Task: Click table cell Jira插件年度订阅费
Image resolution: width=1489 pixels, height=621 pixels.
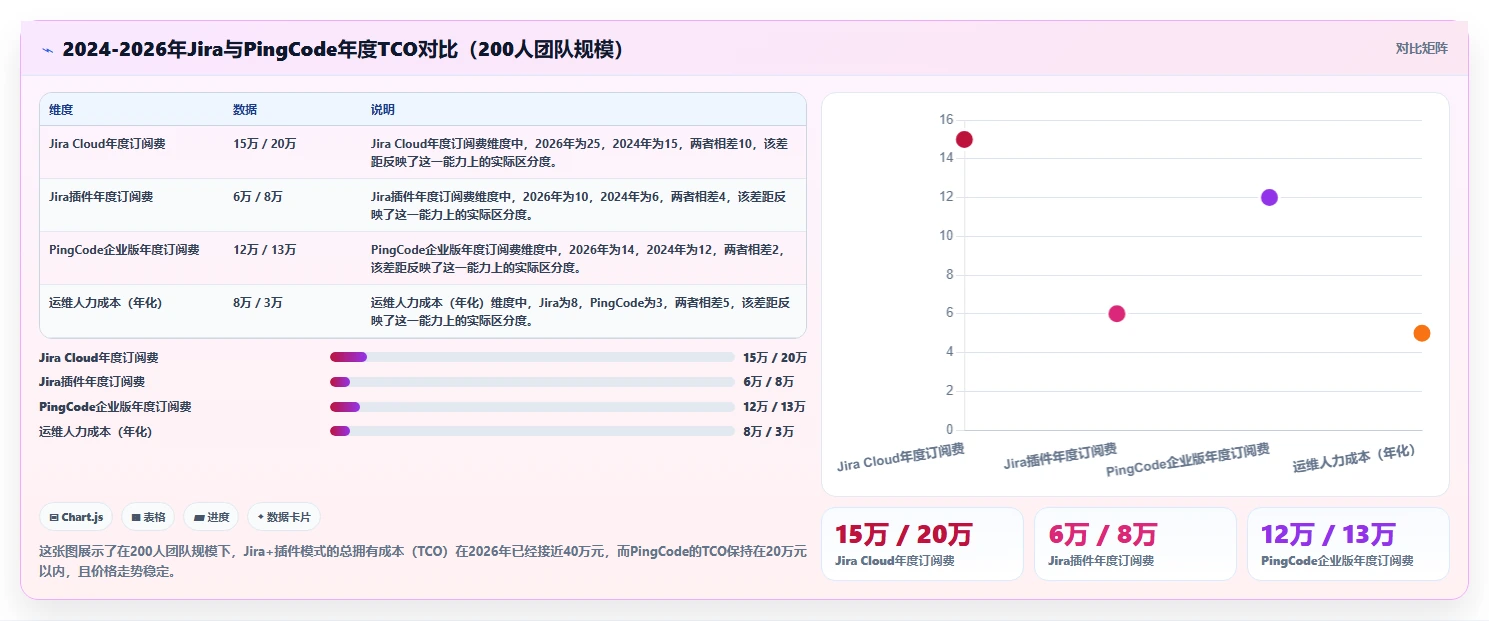Action: tap(101, 197)
